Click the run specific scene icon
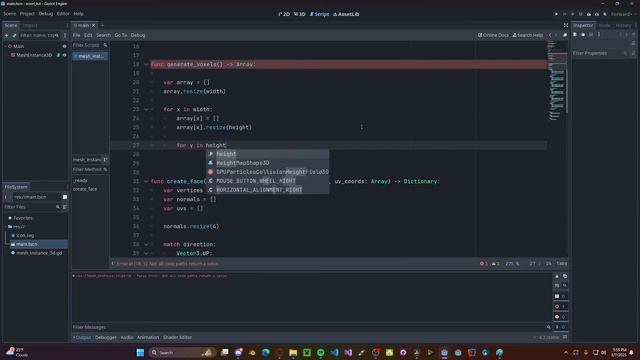The width and height of the screenshot is (640, 360). click(x=597, y=14)
